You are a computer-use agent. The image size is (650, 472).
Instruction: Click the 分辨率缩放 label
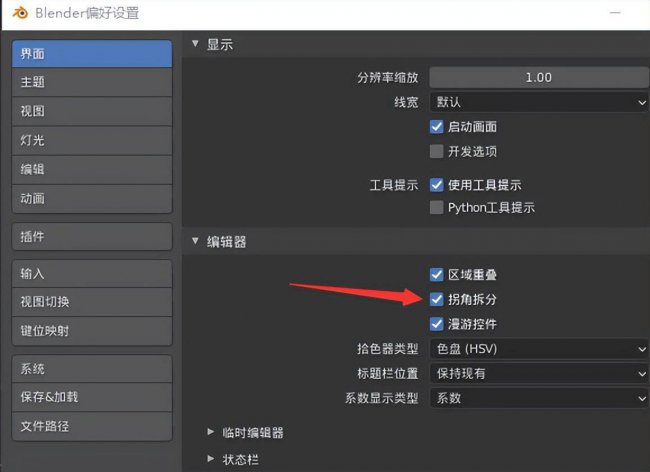pos(388,77)
